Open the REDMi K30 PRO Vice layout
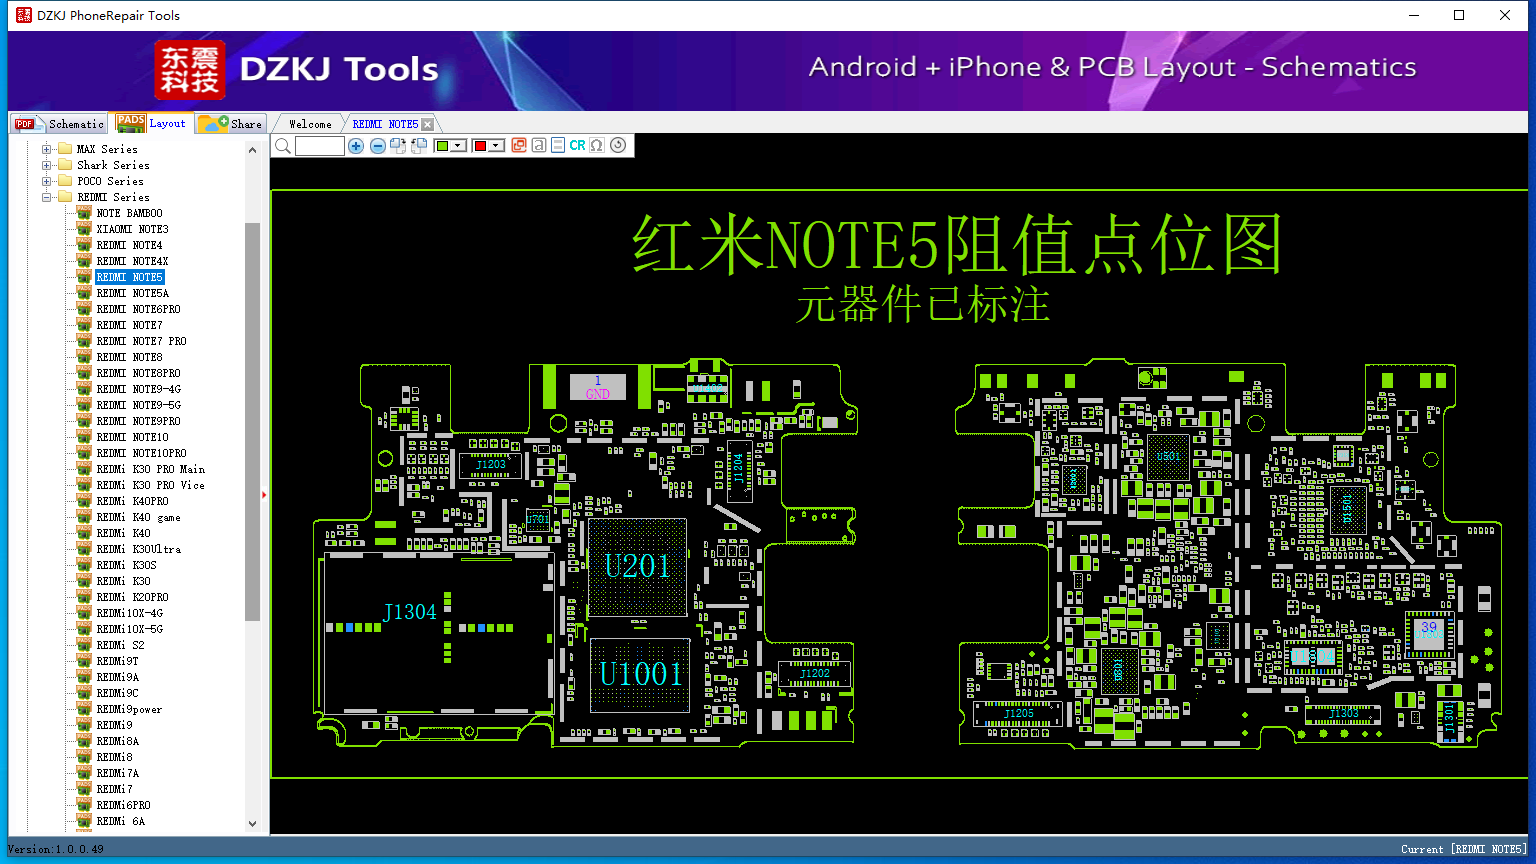The height and width of the screenshot is (864, 1536). coord(150,485)
